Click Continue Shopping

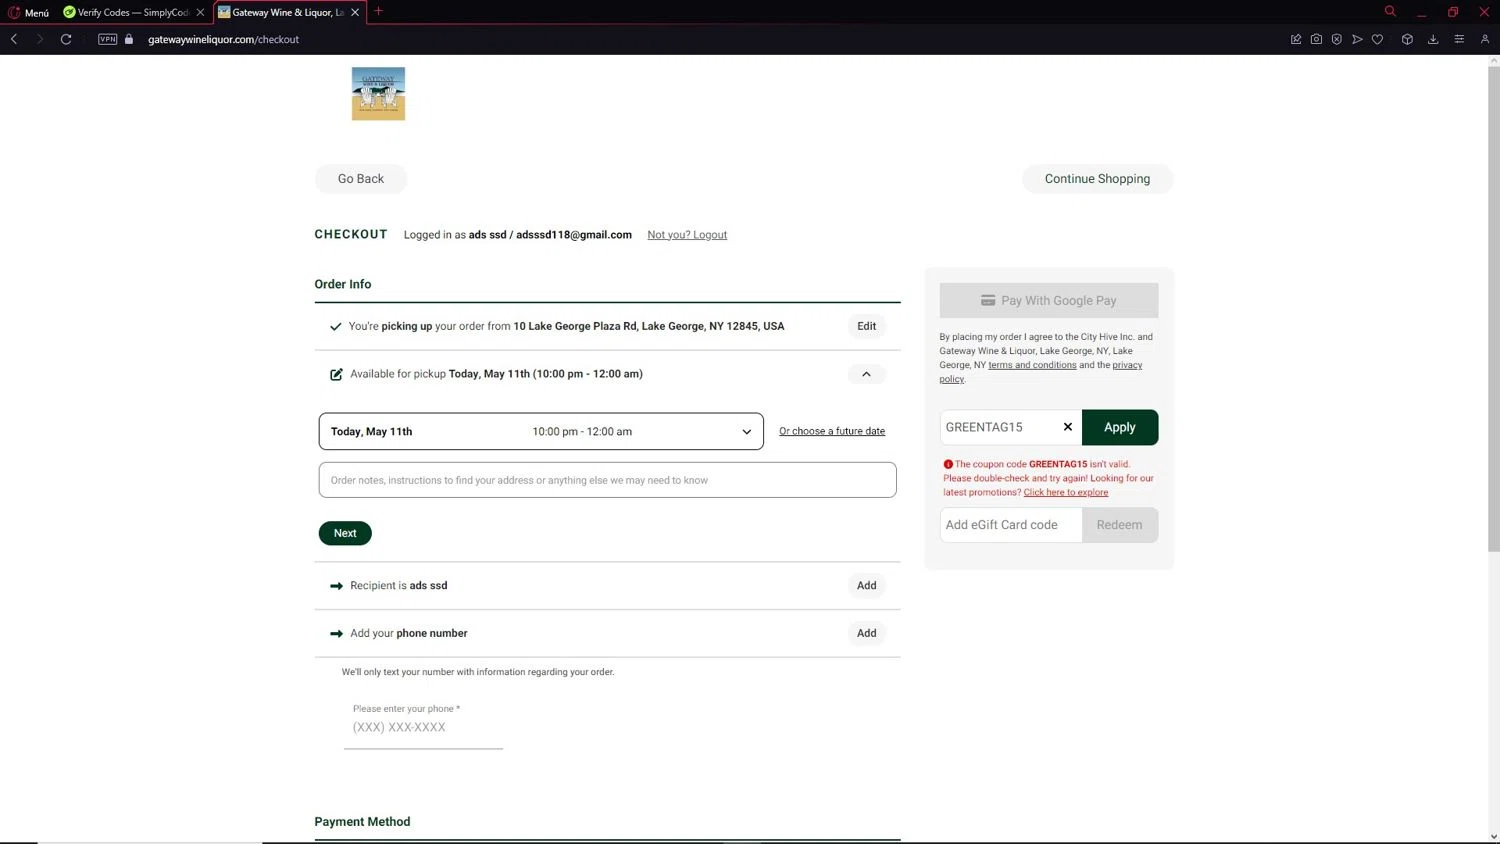[1097, 179]
